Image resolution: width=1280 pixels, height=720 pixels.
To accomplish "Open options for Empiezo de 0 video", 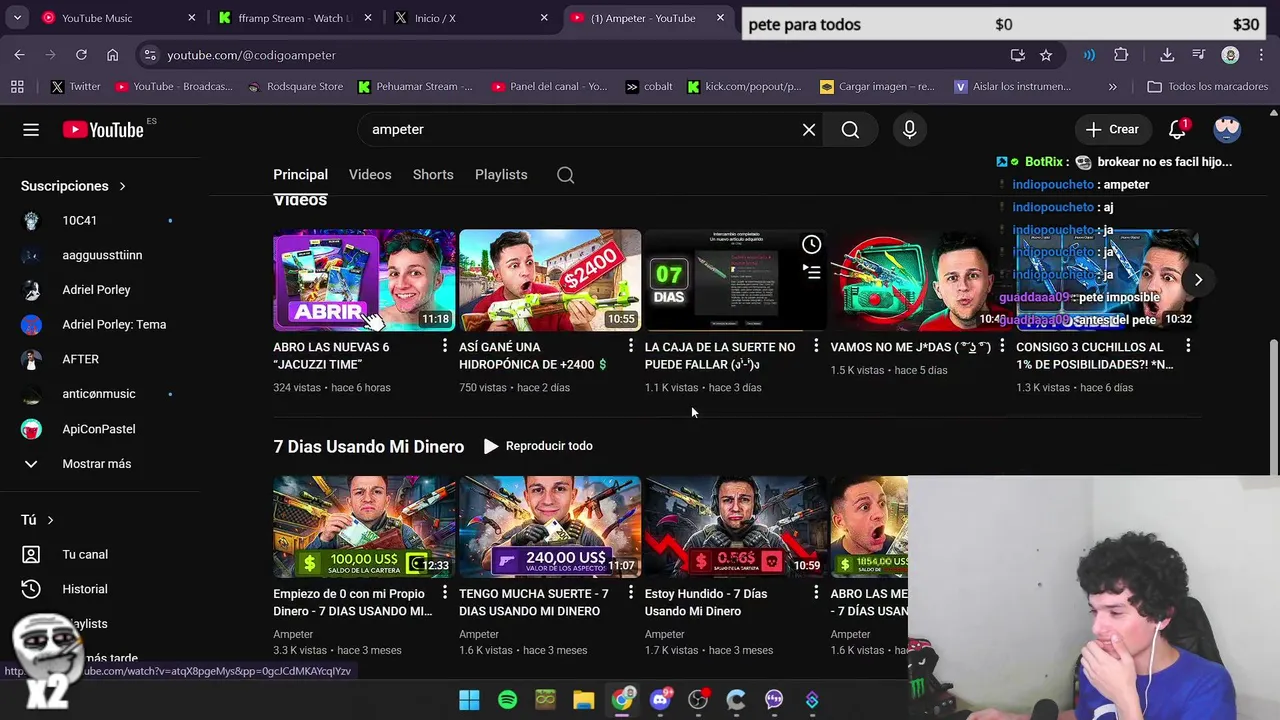I will (x=445, y=593).
